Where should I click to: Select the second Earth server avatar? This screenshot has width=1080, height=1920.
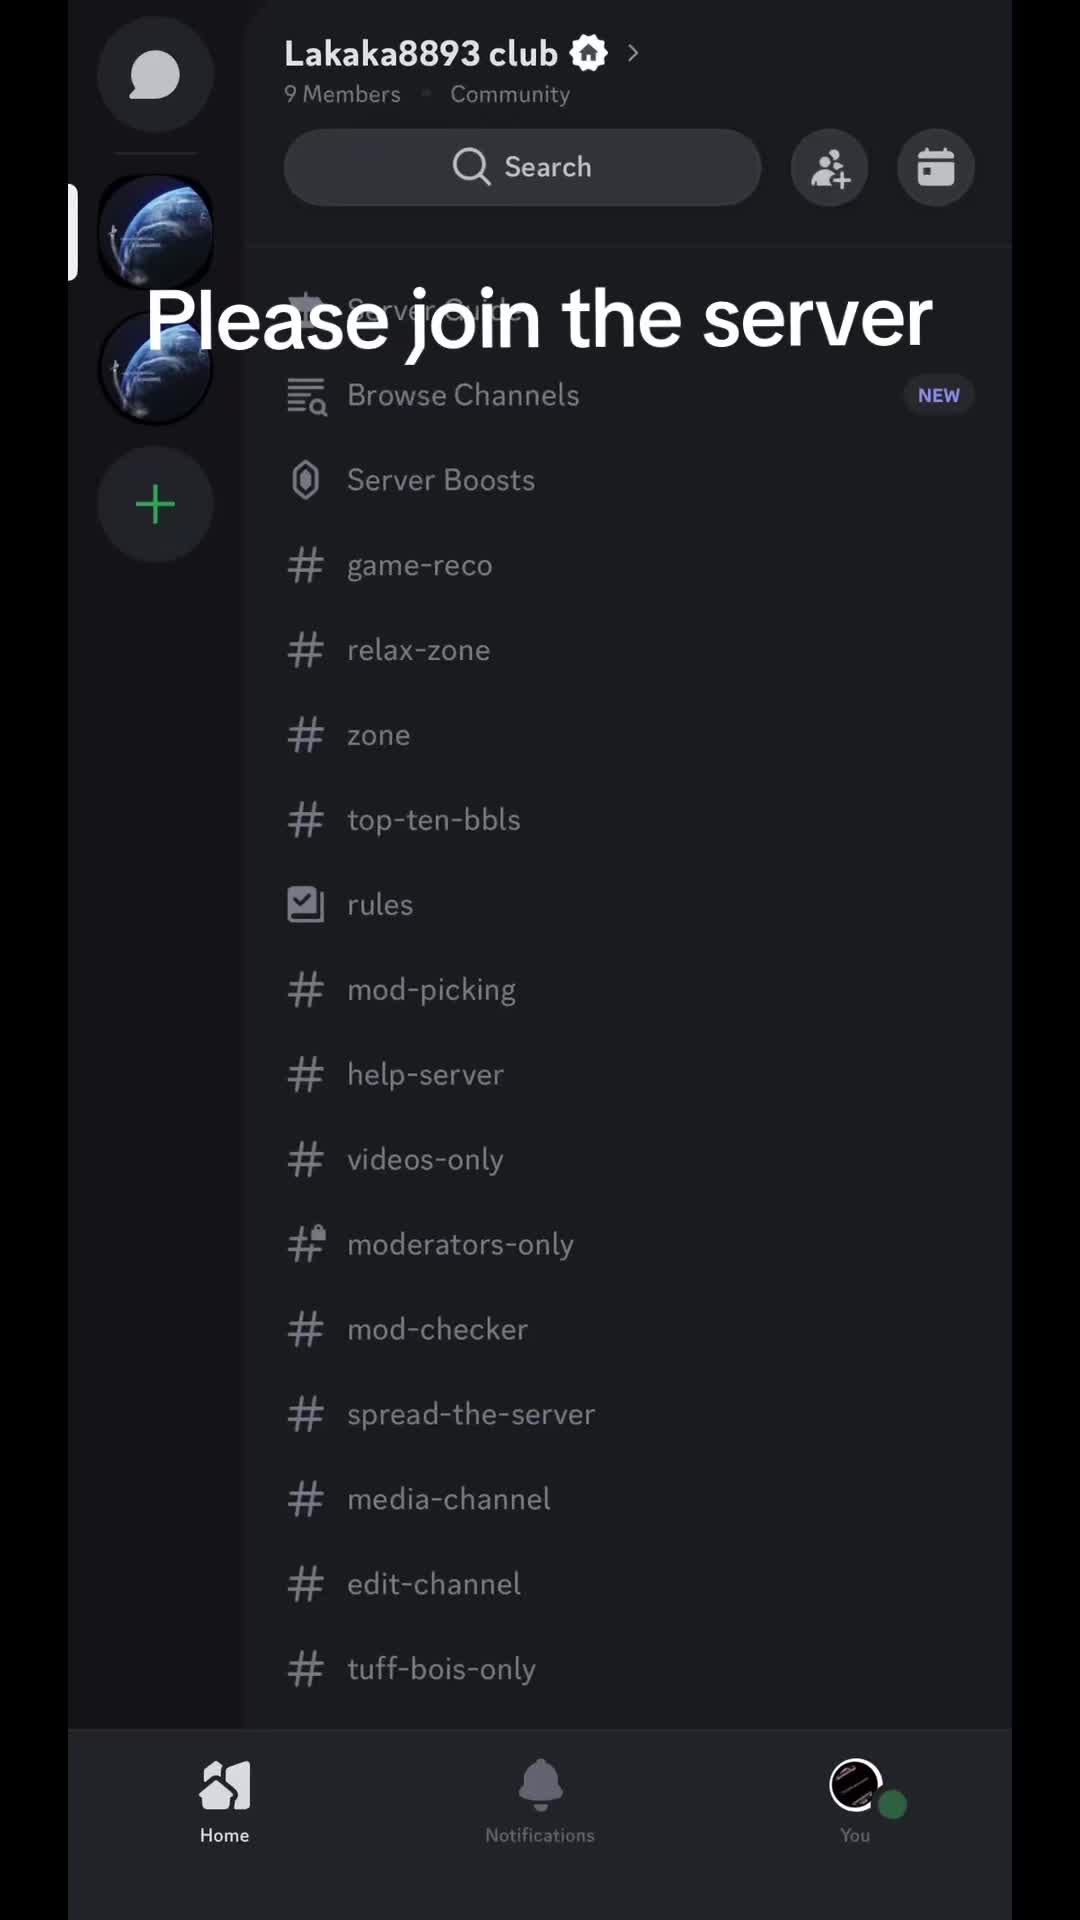pos(155,368)
